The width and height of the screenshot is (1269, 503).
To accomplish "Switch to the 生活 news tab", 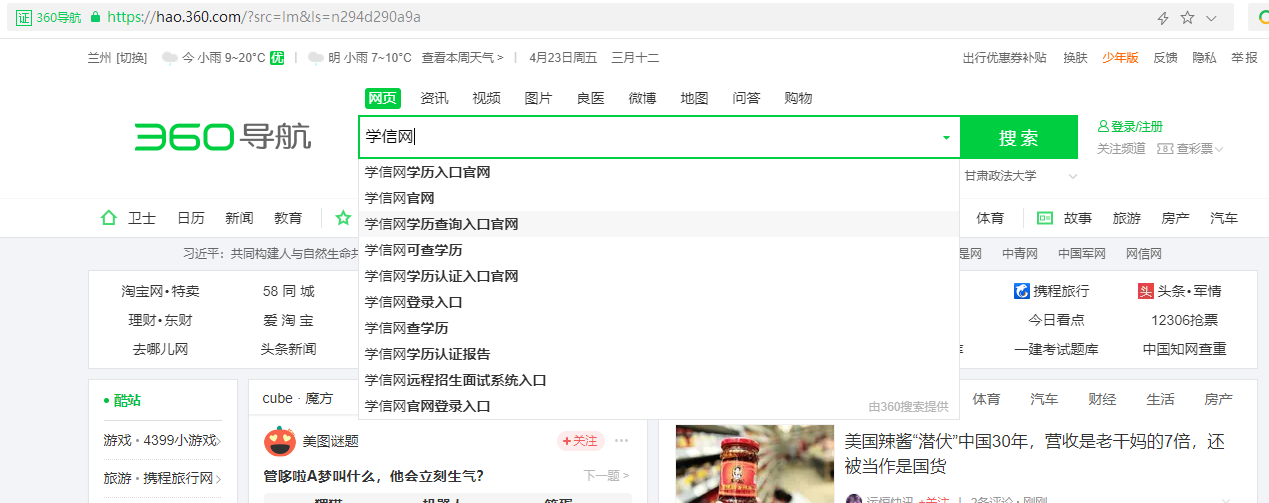I will 1160,399.
